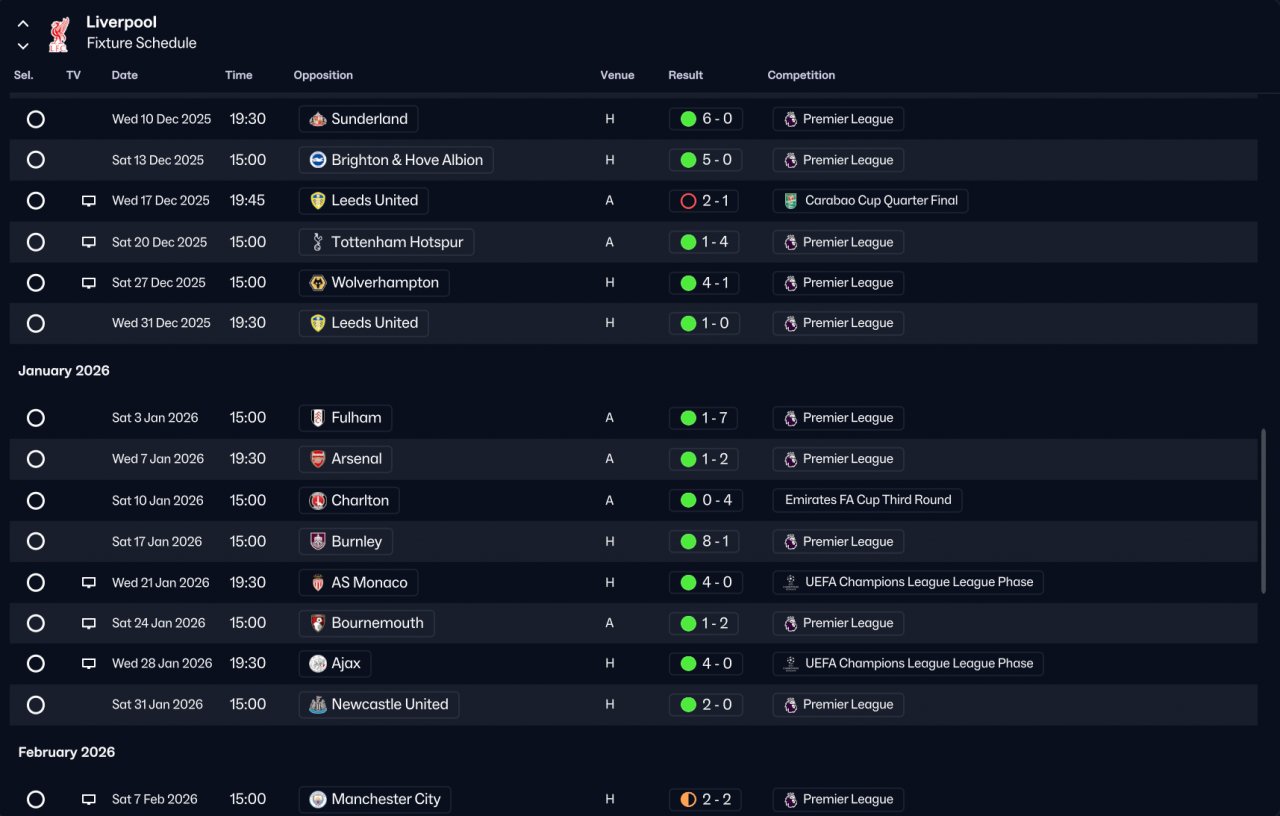This screenshot has width=1280, height=816.
Task: Toggle selection for Newcastle United fixture
Action: point(36,705)
